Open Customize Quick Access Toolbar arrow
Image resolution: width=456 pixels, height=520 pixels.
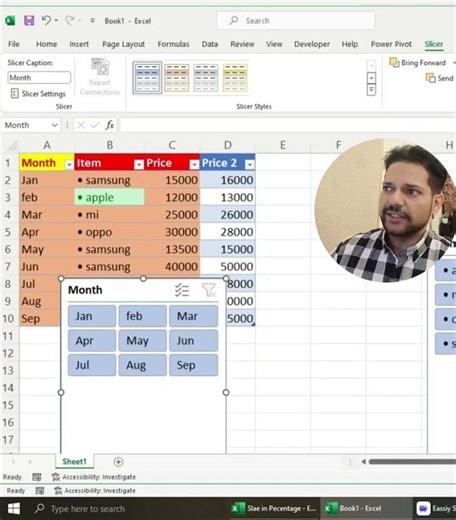[x=93, y=21]
